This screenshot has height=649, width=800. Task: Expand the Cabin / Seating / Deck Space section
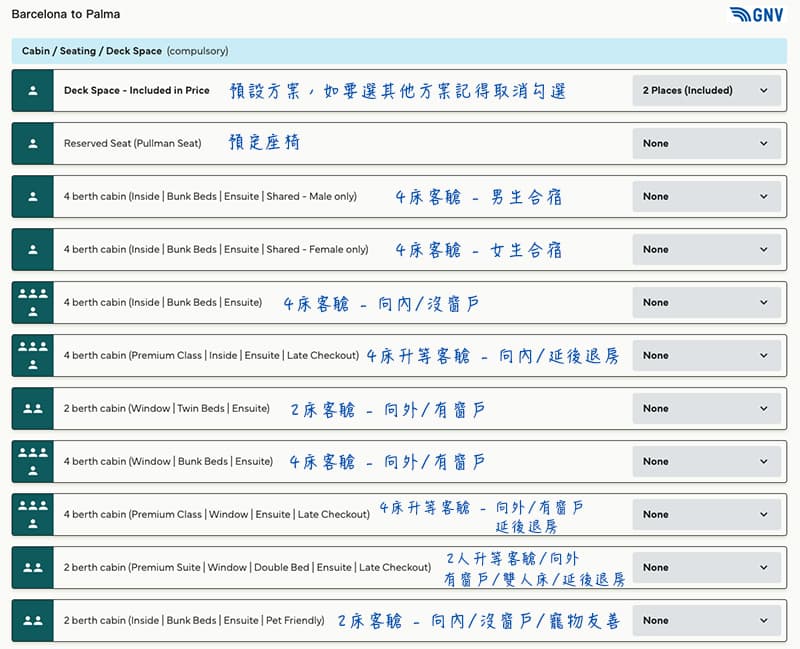pyautogui.click(x=400, y=50)
